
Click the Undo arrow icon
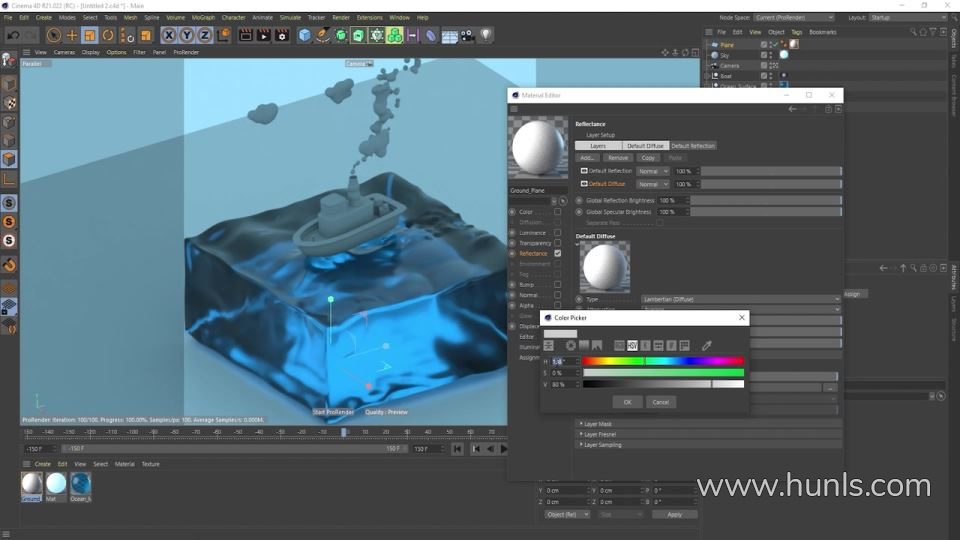coord(13,35)
